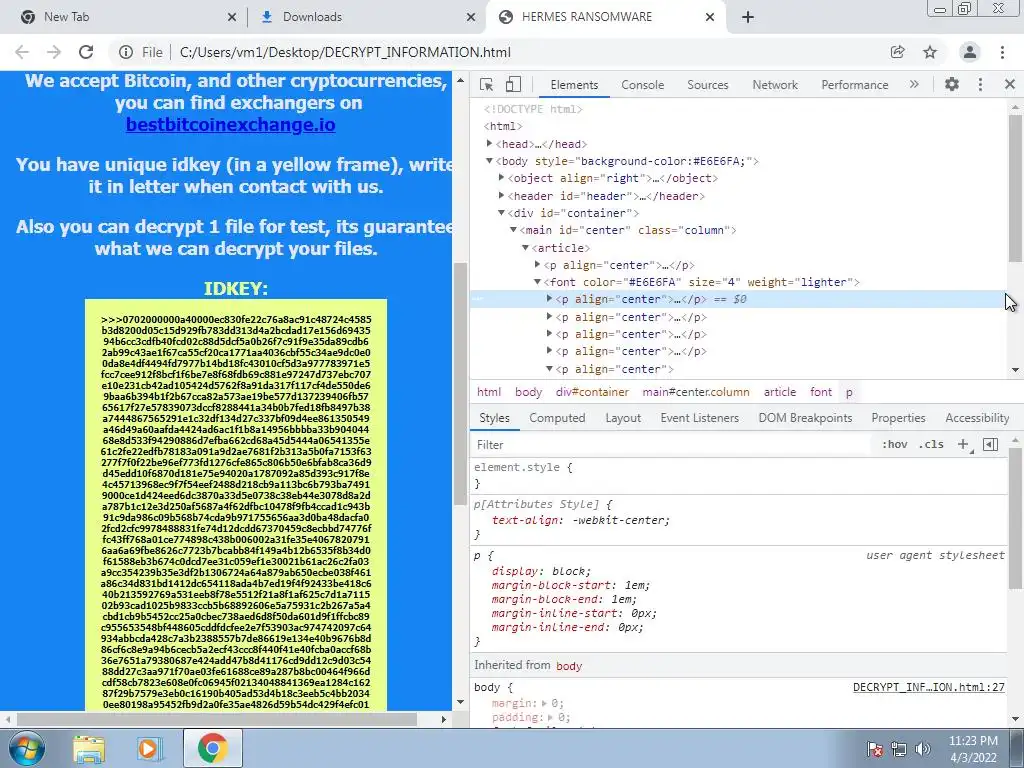
Task: Select font in the breadcrumb
Action: (x=821, y=392)
